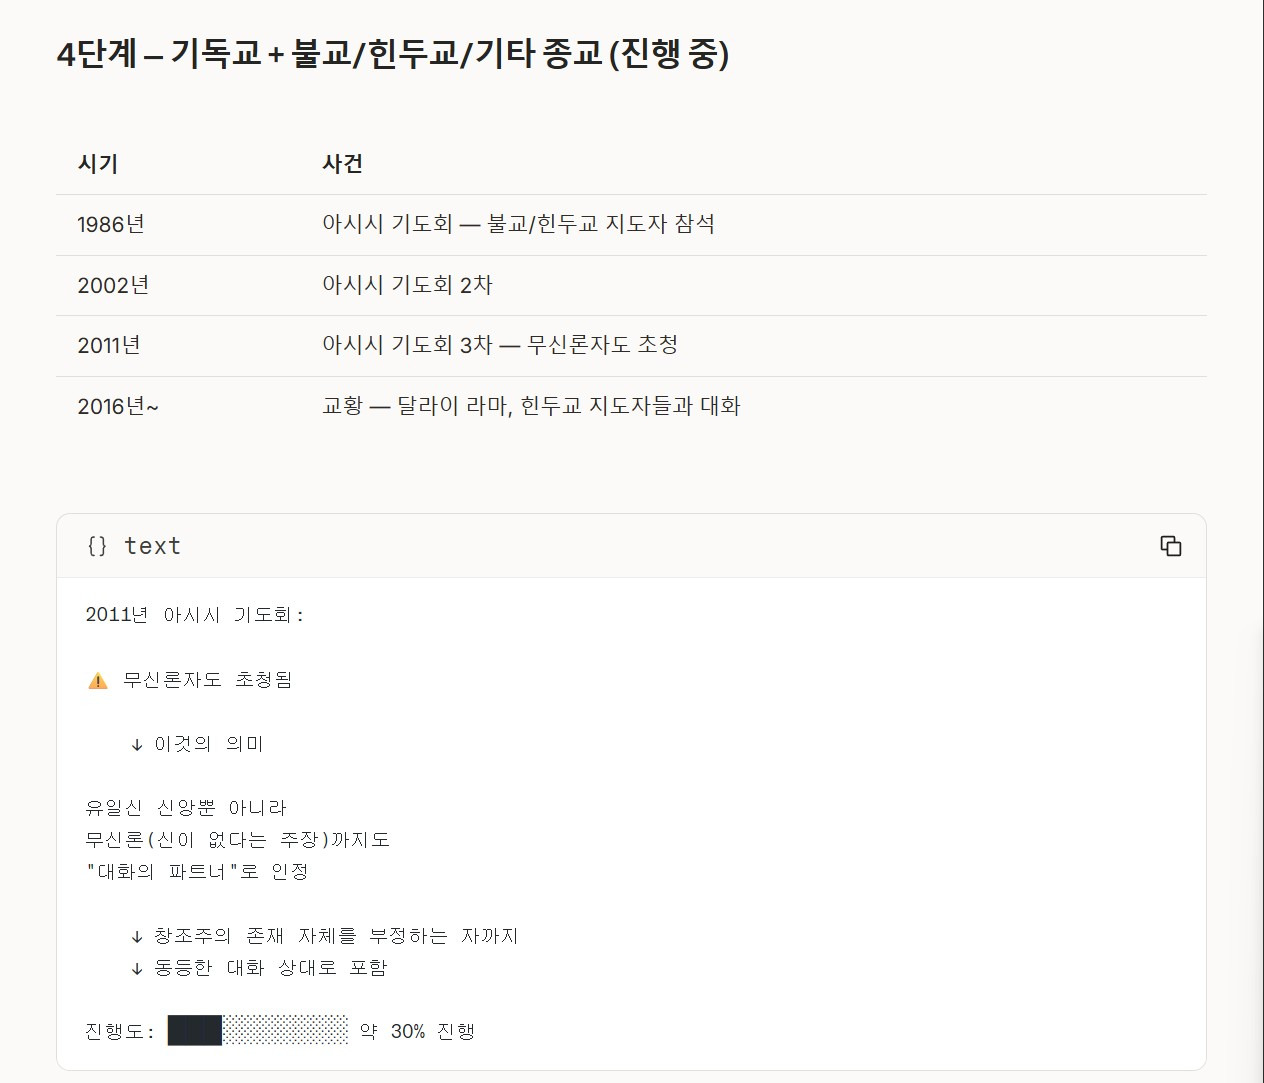This screenshot has height=1083, width=1264.
Task: Click the down arrow before 동등한 대화 상대로
Action: 137,969
